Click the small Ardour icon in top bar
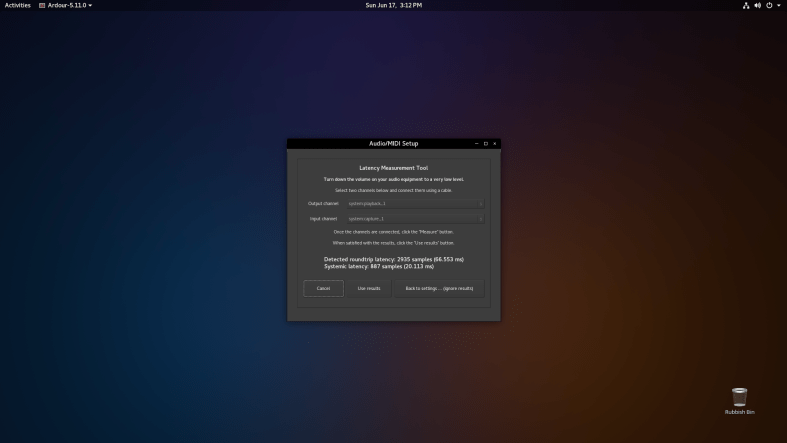Screen dimensions: 787x443 tap(42, 6)
